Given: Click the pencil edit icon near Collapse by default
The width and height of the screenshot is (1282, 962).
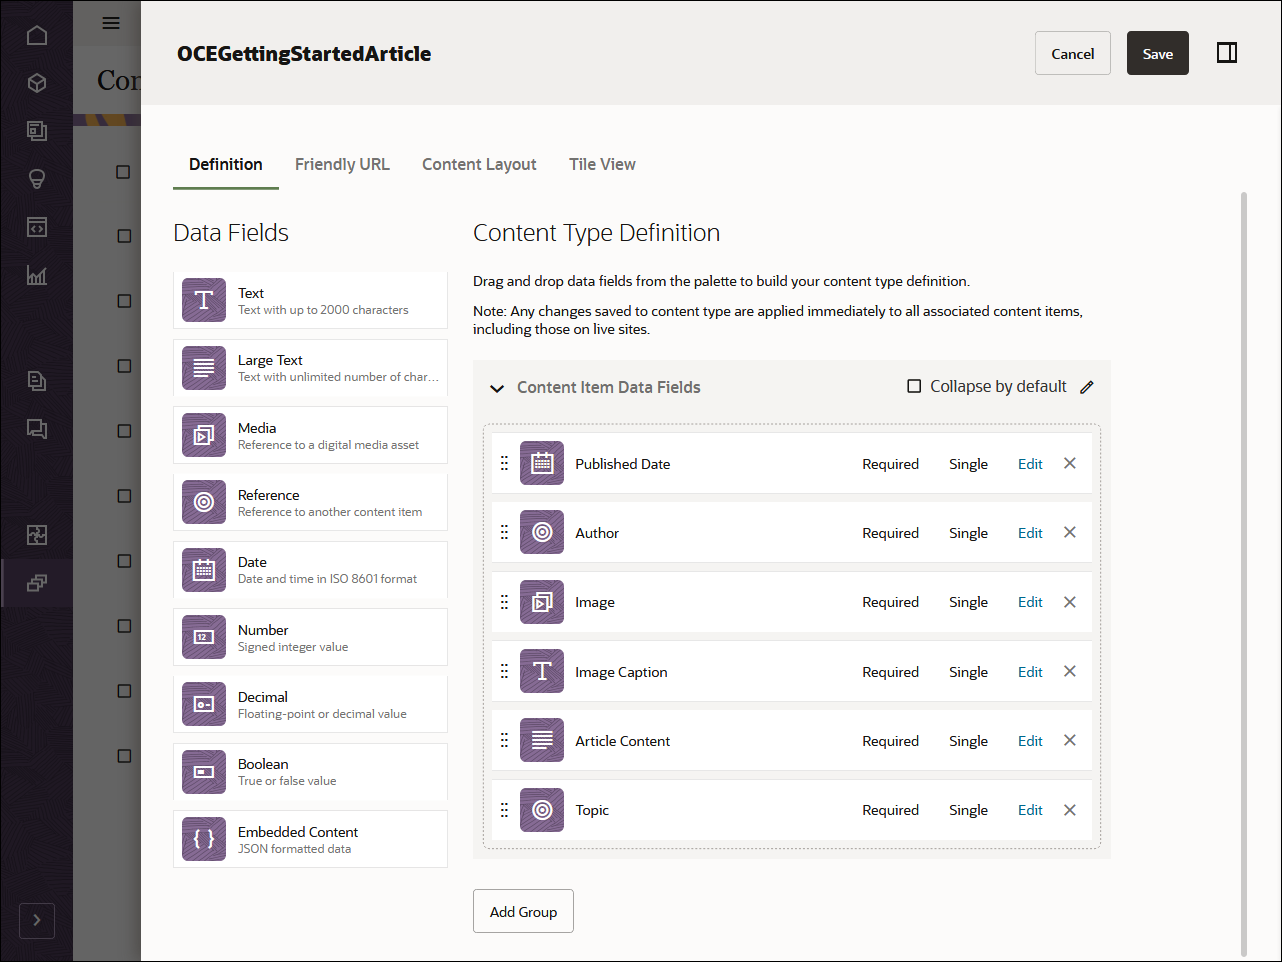Looking at the screenshot, I should [1087, 386].
